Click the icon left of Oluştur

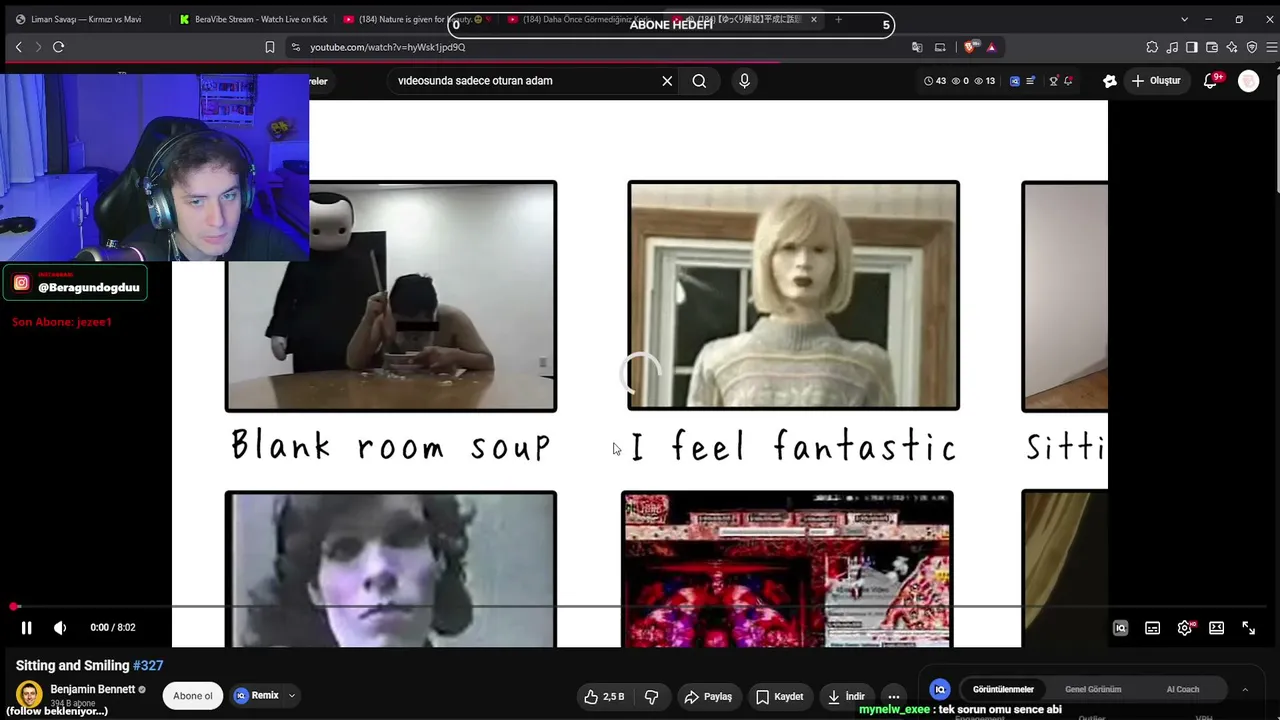[1109, 81]
